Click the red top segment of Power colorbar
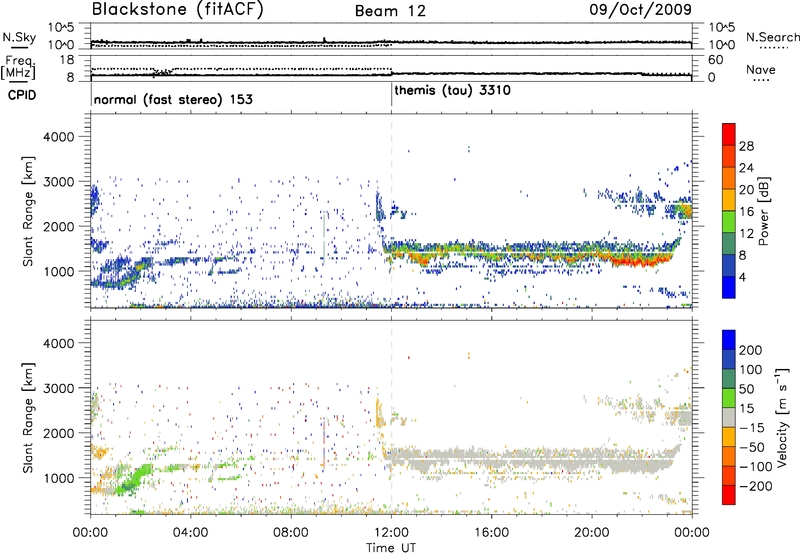Image resolution: width=800 pixels, height=554 pixels. 729,134
